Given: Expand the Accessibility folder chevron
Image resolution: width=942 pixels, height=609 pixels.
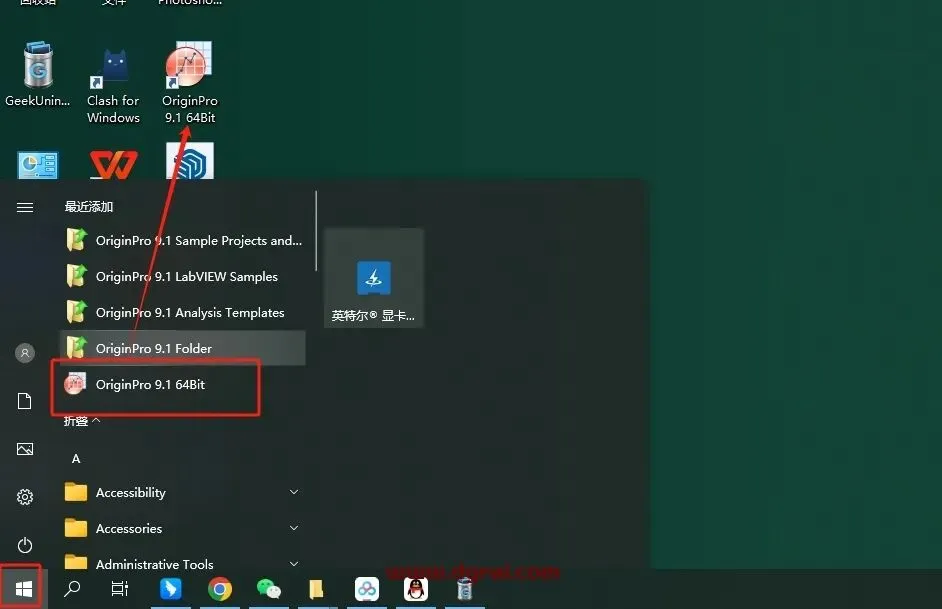Looking at the screenshot, I should pos(294,492).
